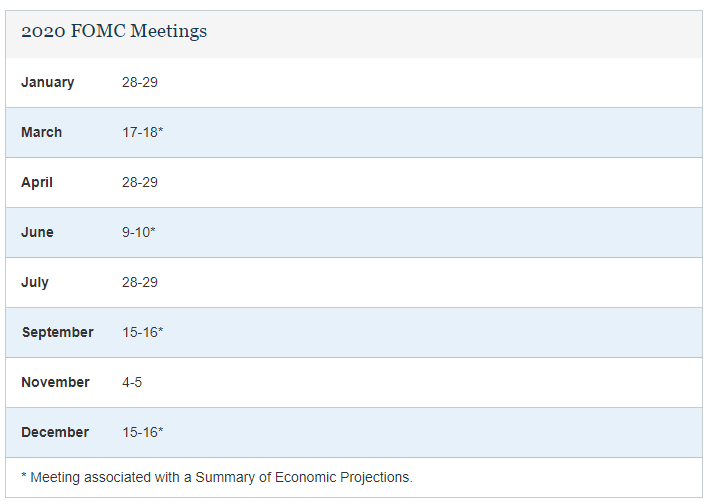Screen dimensions: 709x504
Task: Select the March month label
Action: [x=42, y=132]
